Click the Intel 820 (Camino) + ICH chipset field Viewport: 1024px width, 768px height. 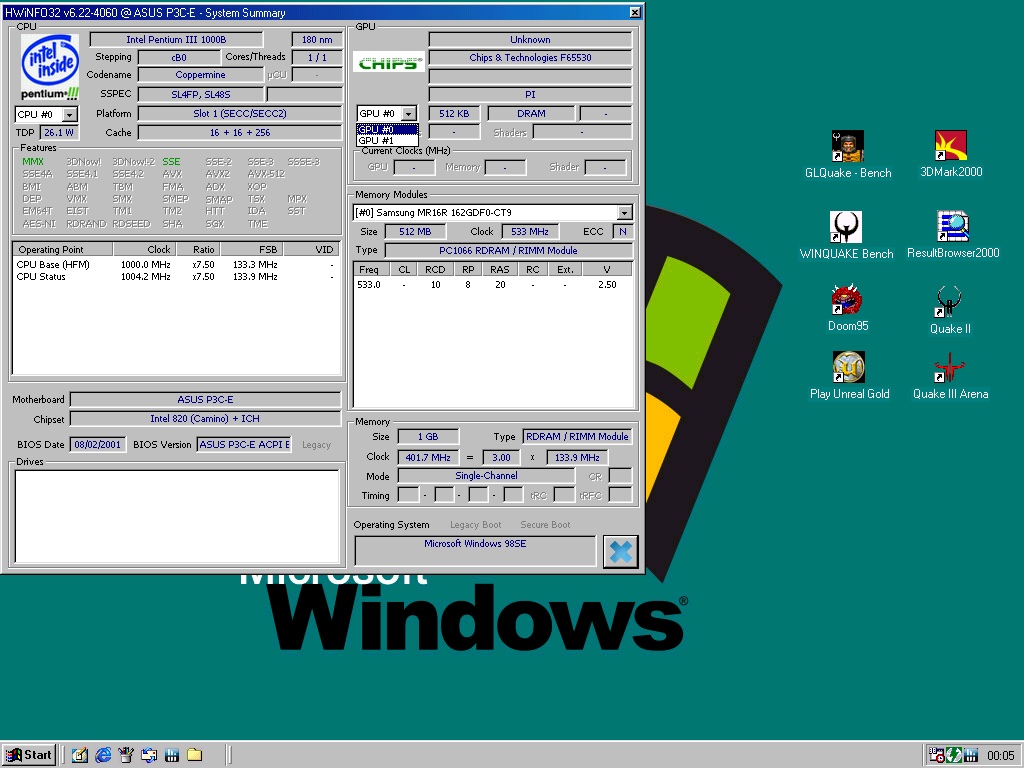click(205, 419)
